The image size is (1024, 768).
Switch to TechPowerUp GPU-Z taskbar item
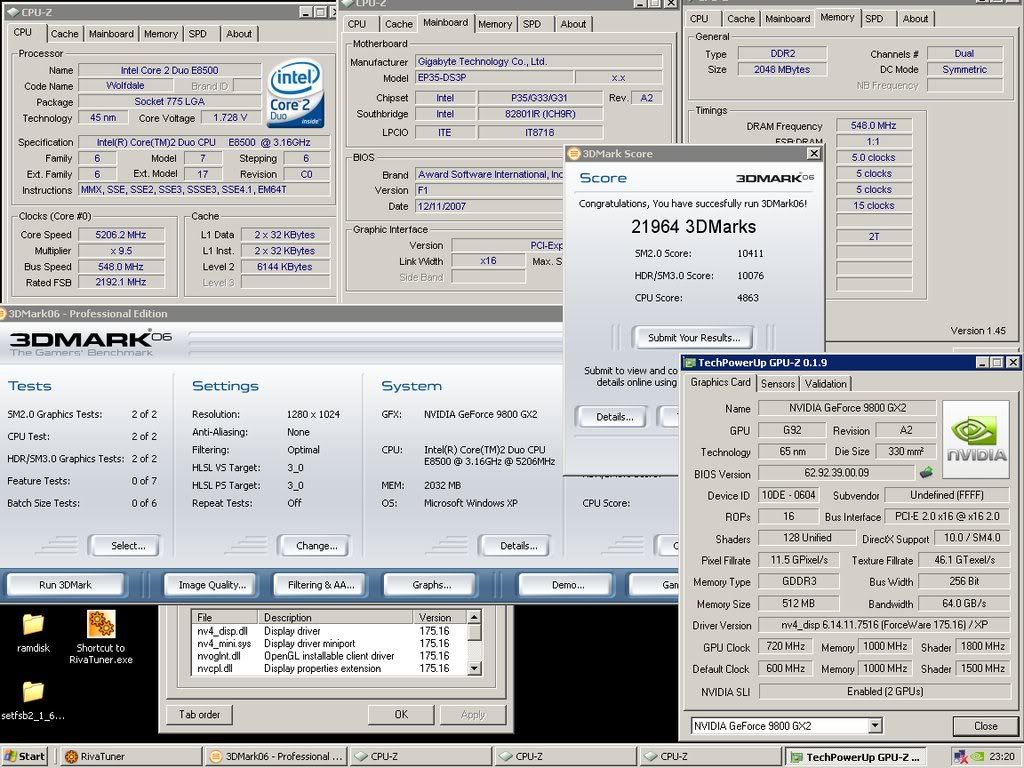click(x=856, y=757)
